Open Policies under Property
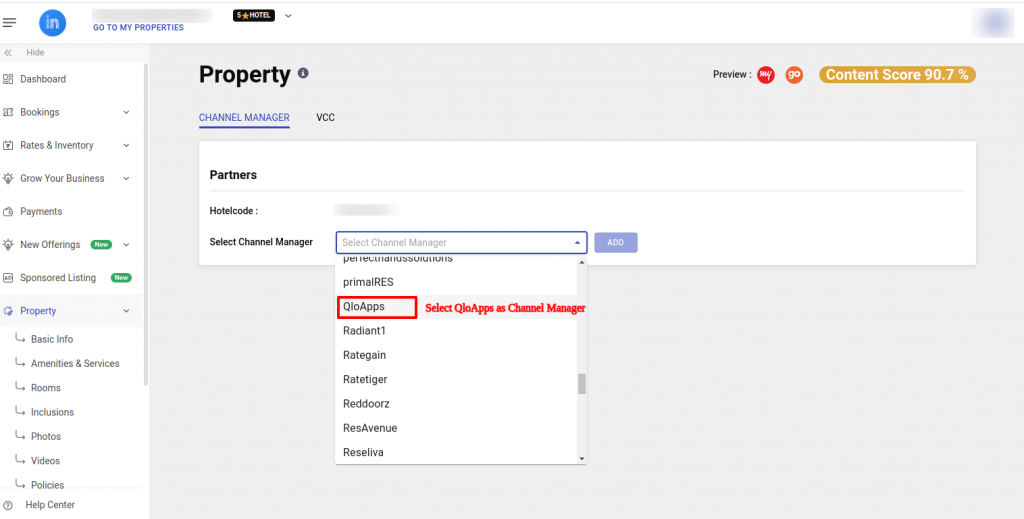 tap(47, 485)
